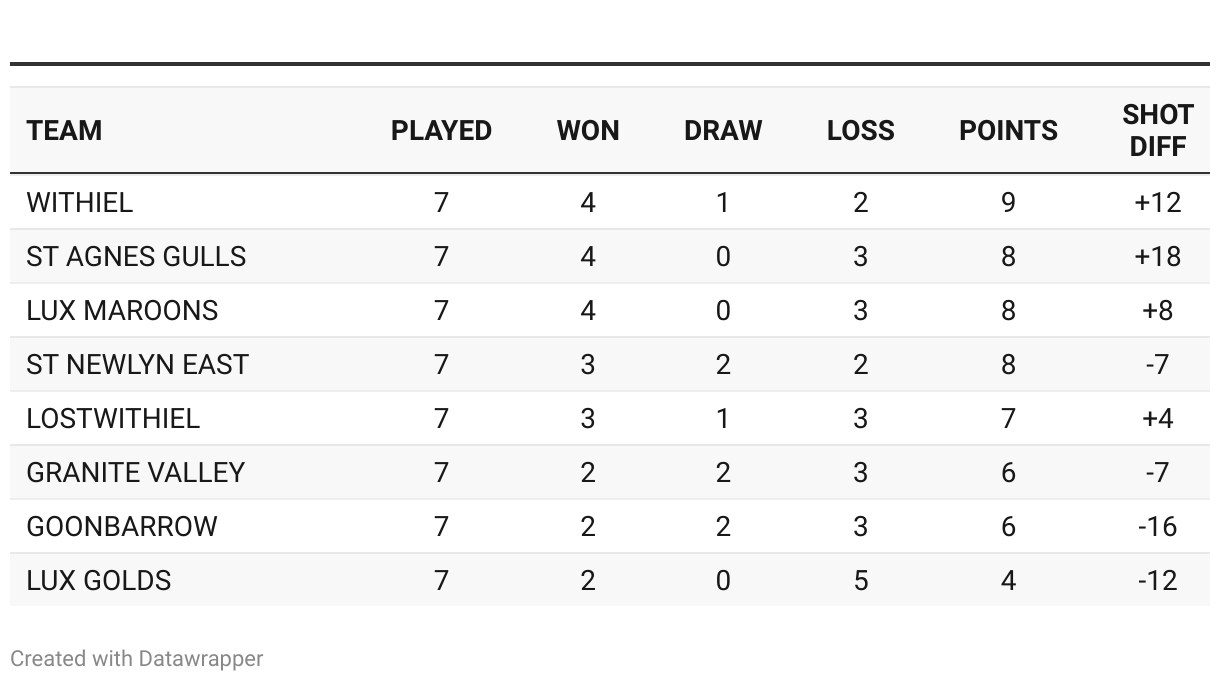Screen dimensions: 1220x682
Task: Open the Created with Datawrapper link
Action: click(137, 659)
